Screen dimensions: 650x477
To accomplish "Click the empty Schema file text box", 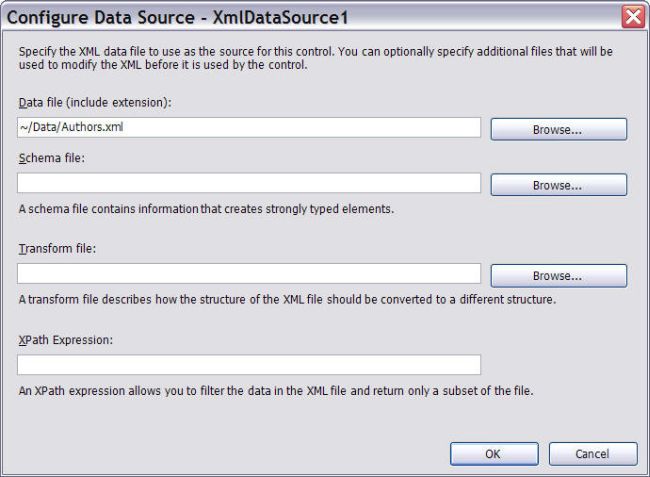I will pos(249,183).
